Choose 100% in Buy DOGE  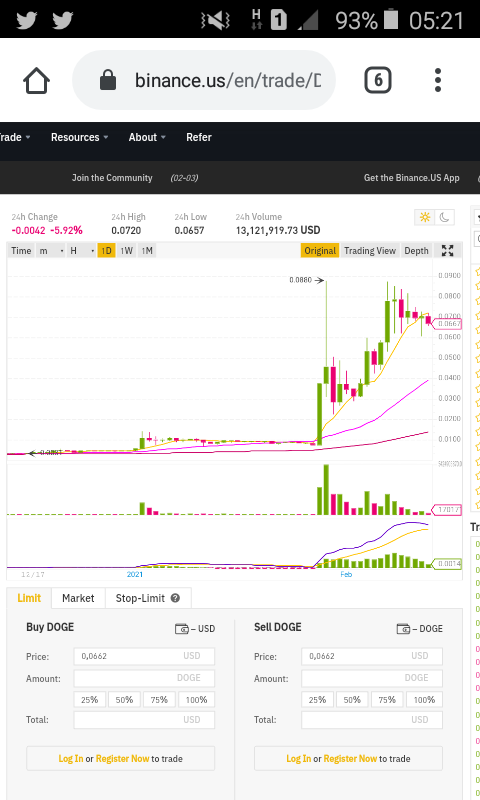pyautogui.click(x=196, y=699)
